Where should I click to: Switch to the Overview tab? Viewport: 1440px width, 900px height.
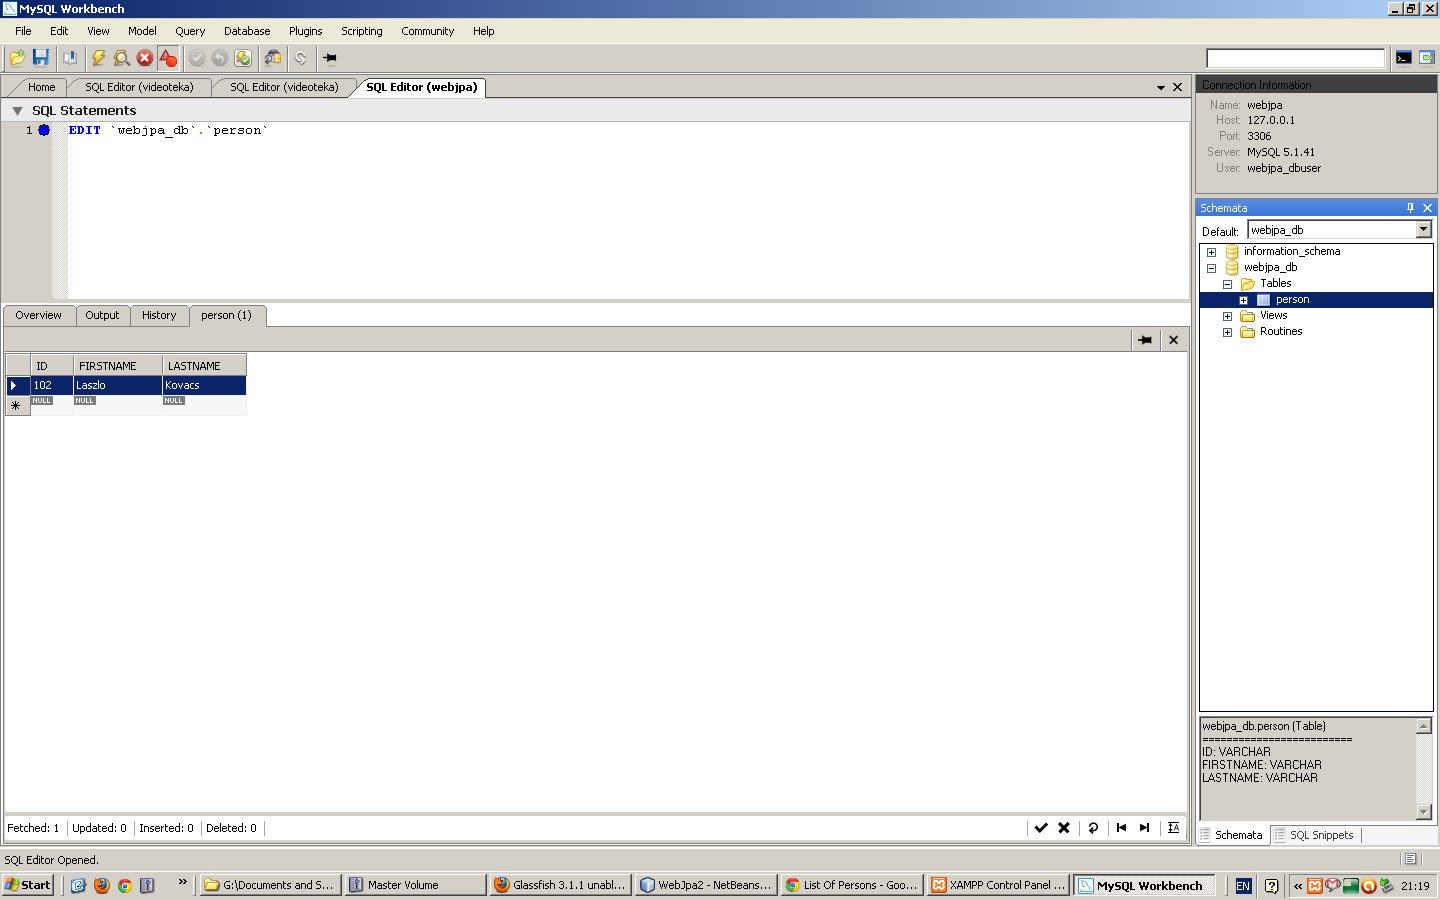(38, 315)
